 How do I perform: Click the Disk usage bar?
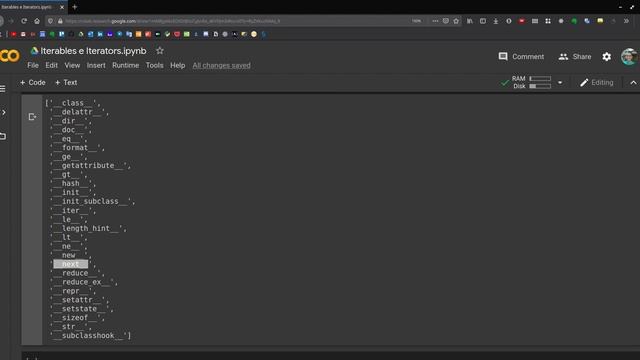540,86
